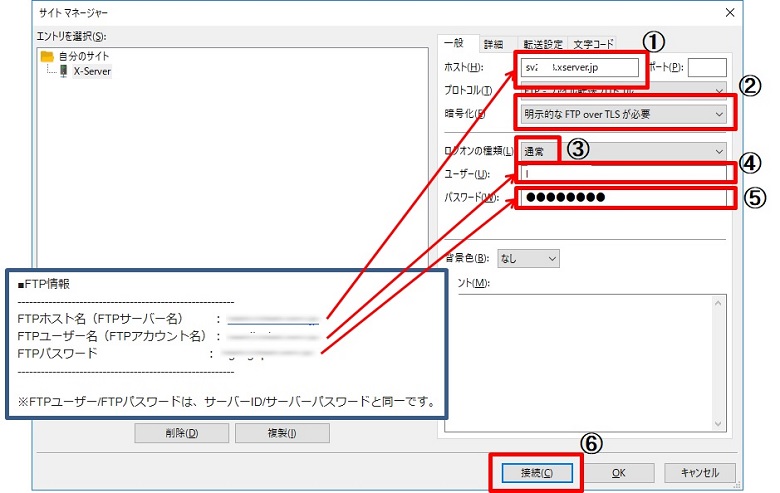
Task: Open the ログオンの種類 dropdown
Action: coord(623,151)
